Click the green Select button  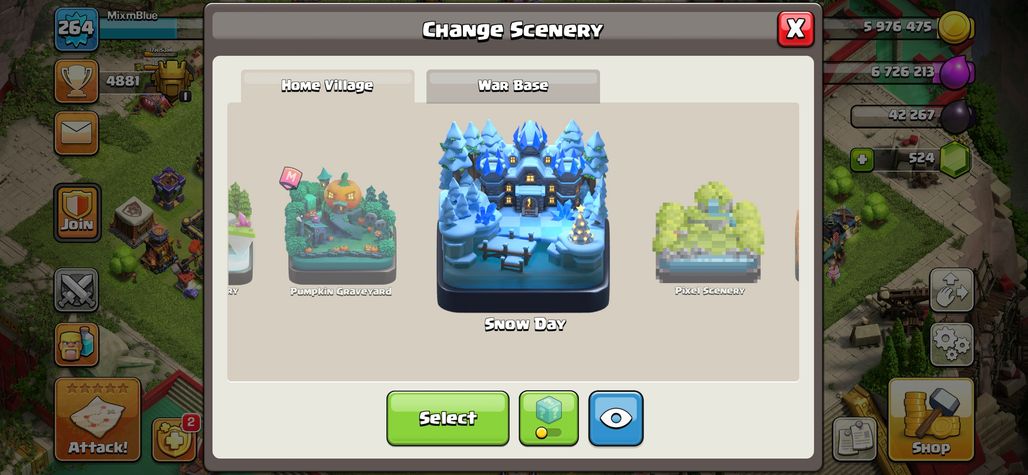tap(448, 418)
